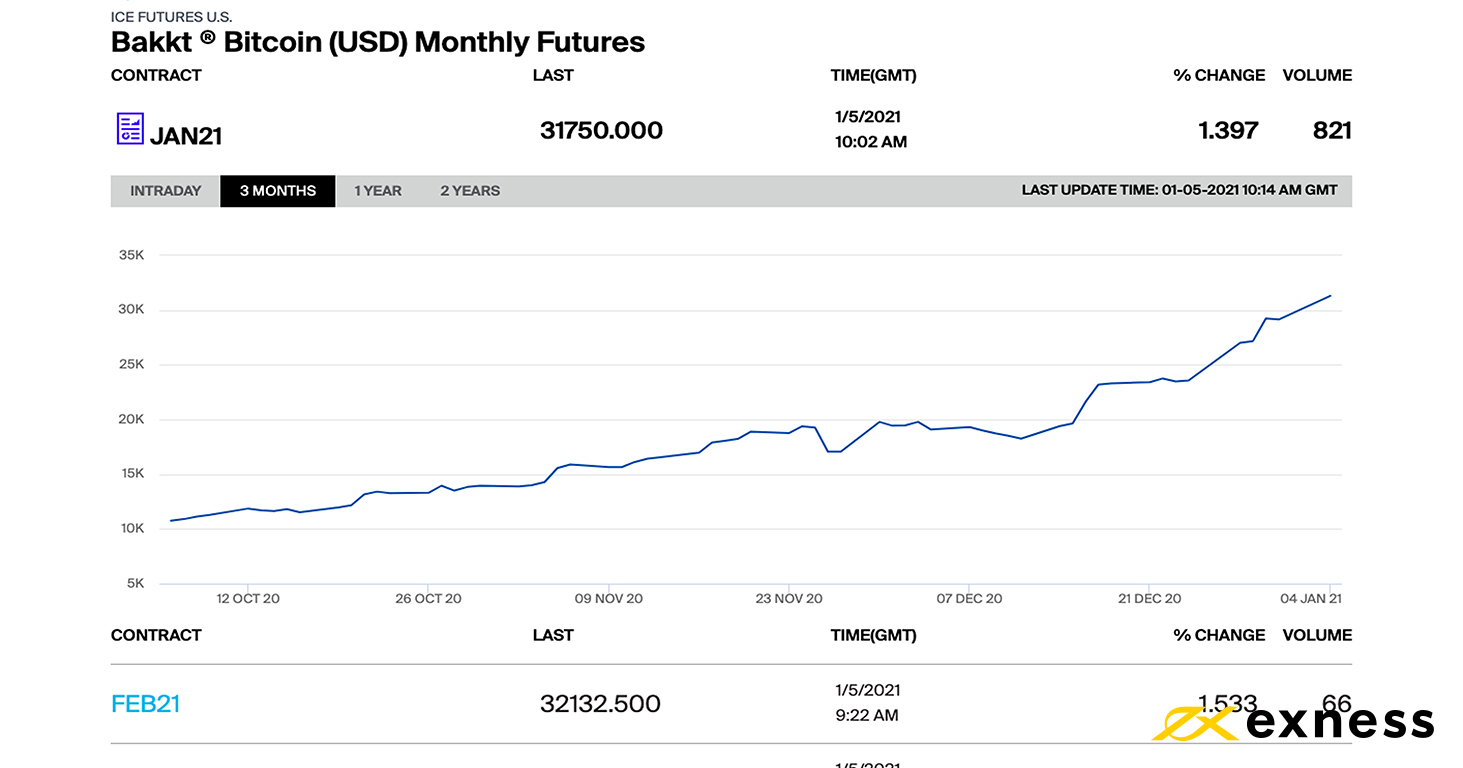This screenshot has width=1463, height=768.
Task: Click the 26 OCT 20 date label
Action: click(428, 599)
